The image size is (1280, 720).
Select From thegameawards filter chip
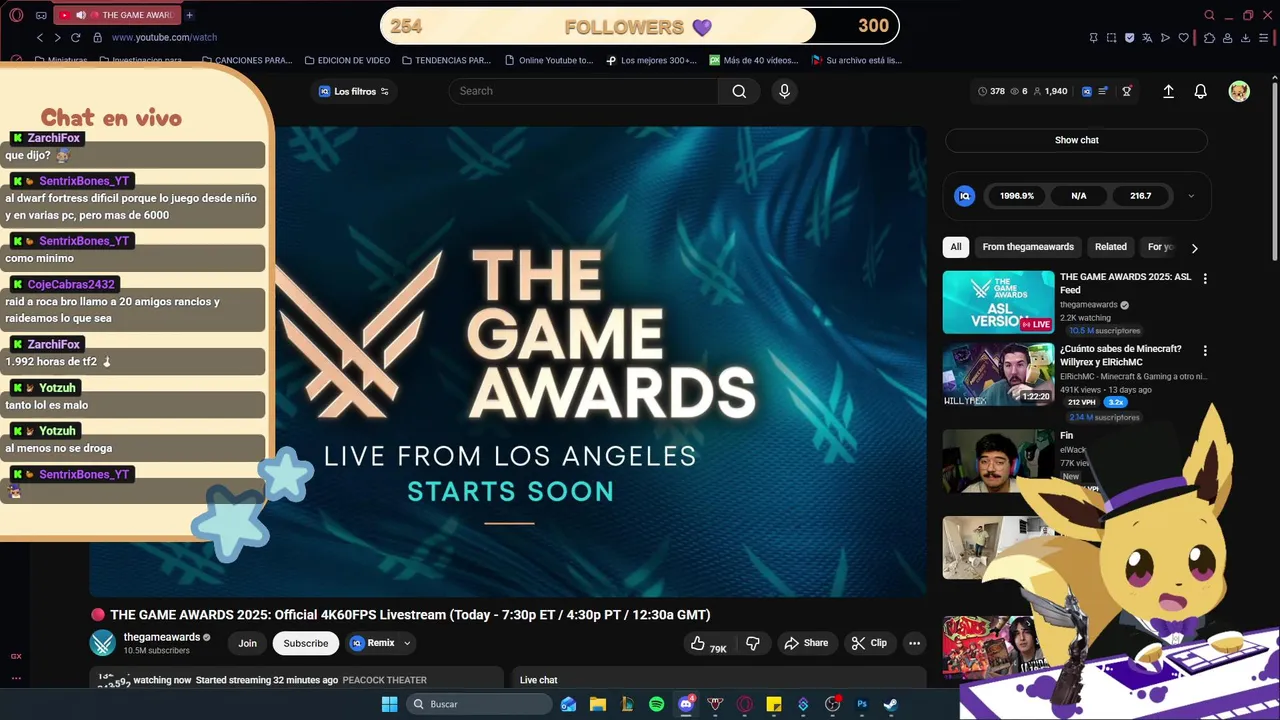click(x=1028, y=247)
